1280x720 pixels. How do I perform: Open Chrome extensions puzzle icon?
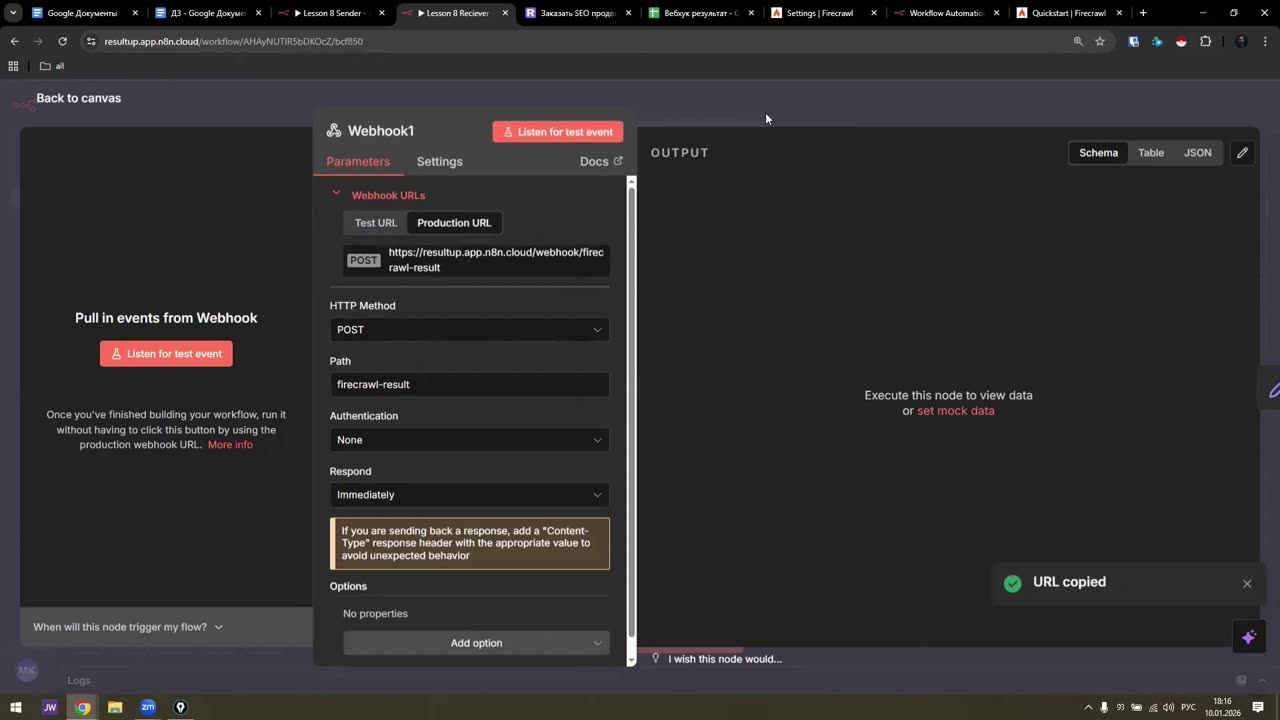click(x=1205, y=41)
